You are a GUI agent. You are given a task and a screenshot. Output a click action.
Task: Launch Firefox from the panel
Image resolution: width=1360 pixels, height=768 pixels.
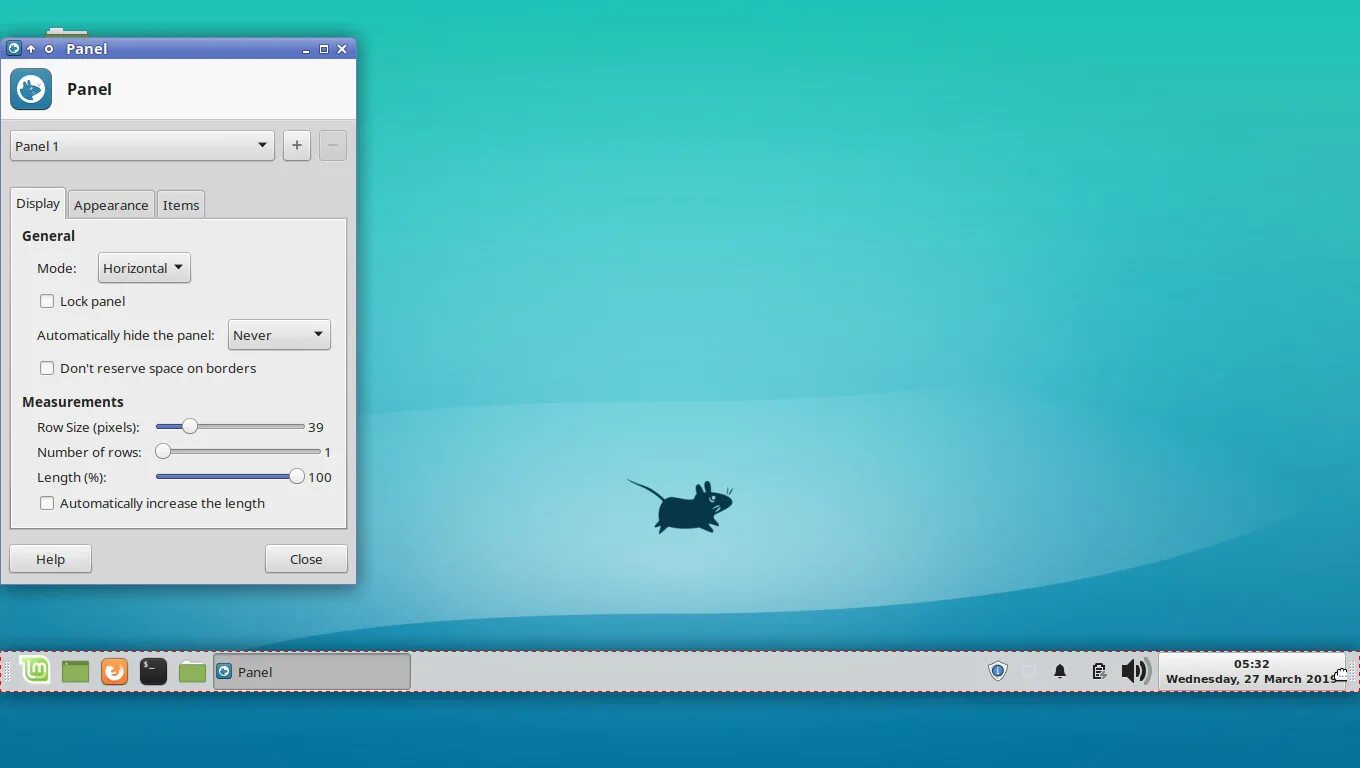pos(114,671)
